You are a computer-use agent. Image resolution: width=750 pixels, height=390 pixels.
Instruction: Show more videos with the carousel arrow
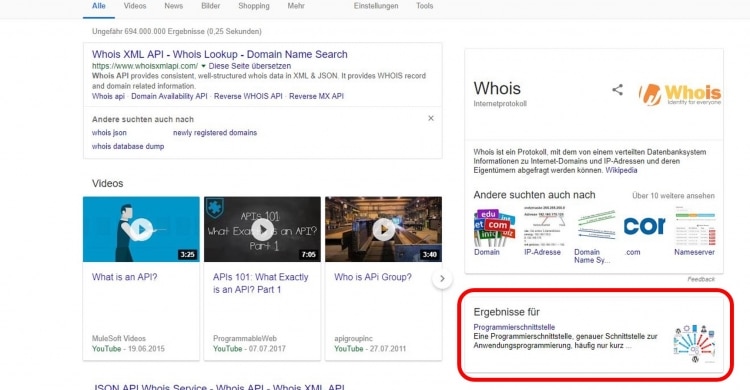coord(442,279)
